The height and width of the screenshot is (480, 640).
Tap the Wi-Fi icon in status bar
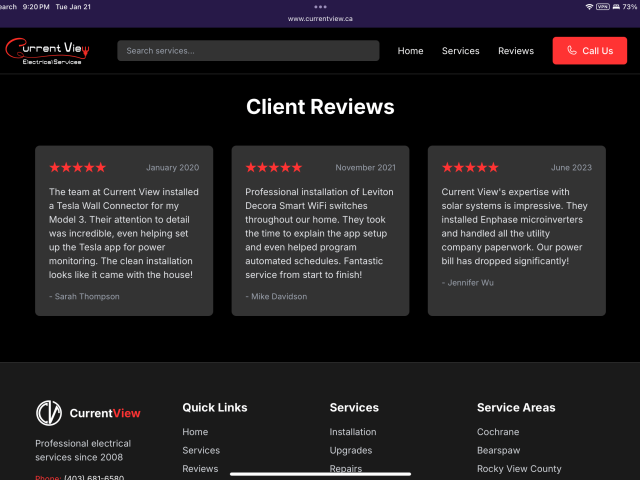tap(589, 6)
